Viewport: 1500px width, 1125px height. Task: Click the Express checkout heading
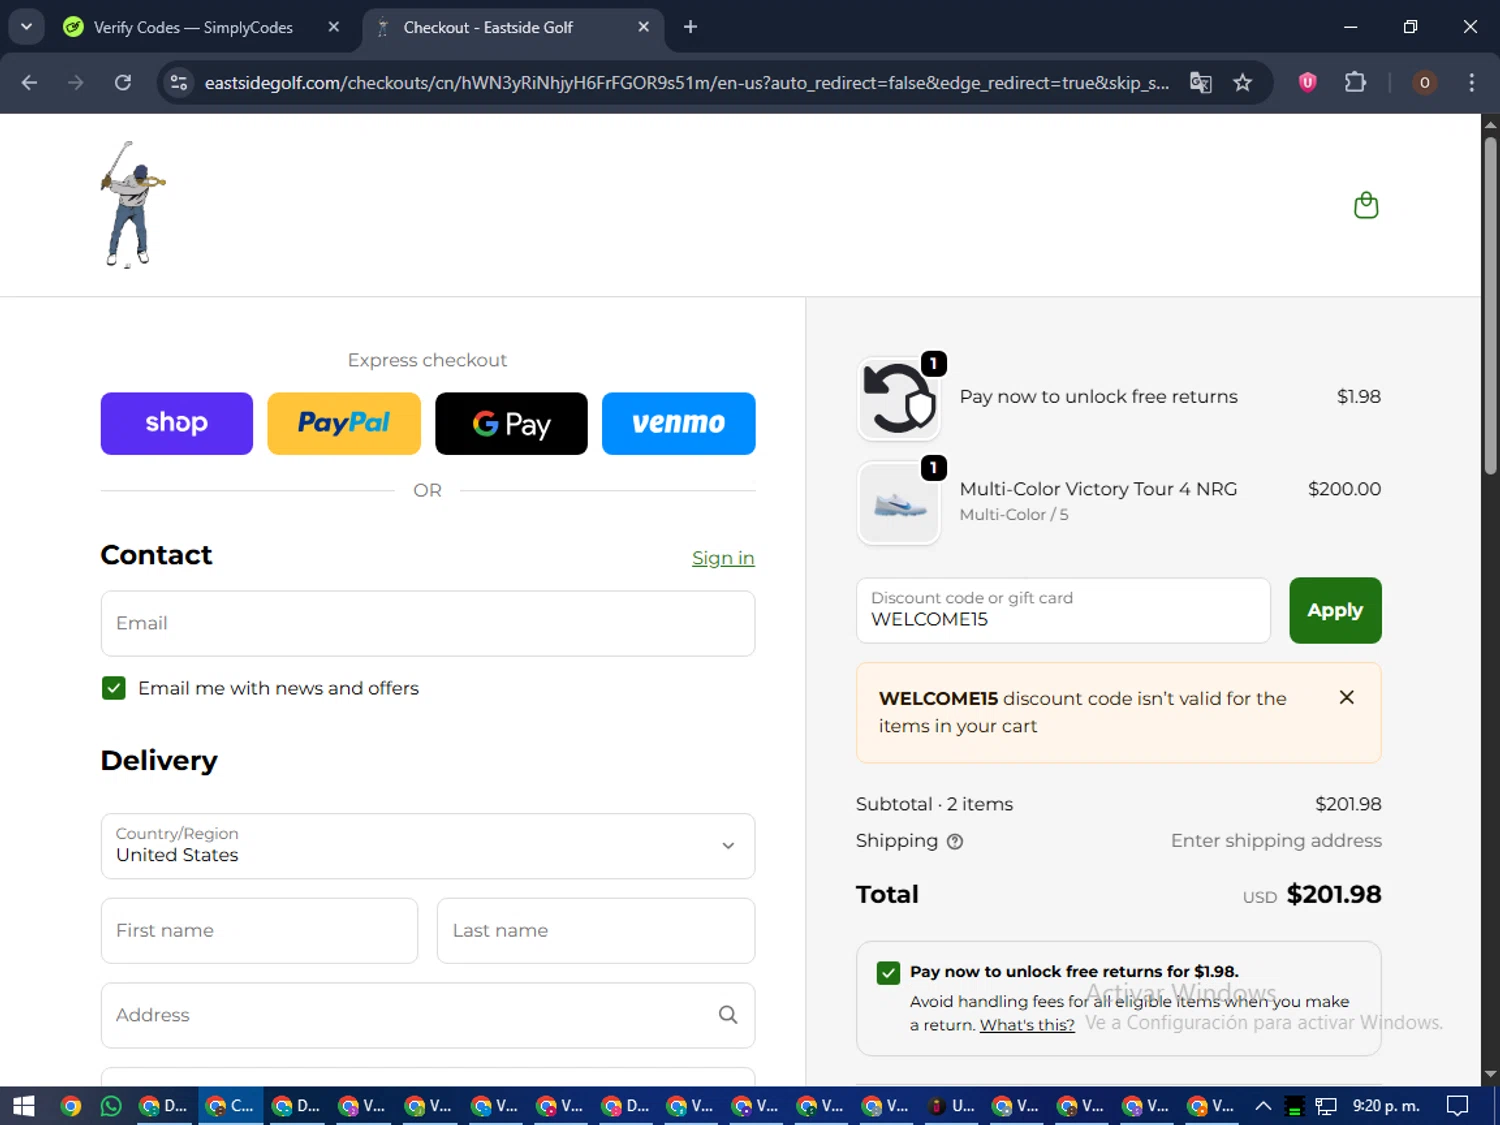427,360
